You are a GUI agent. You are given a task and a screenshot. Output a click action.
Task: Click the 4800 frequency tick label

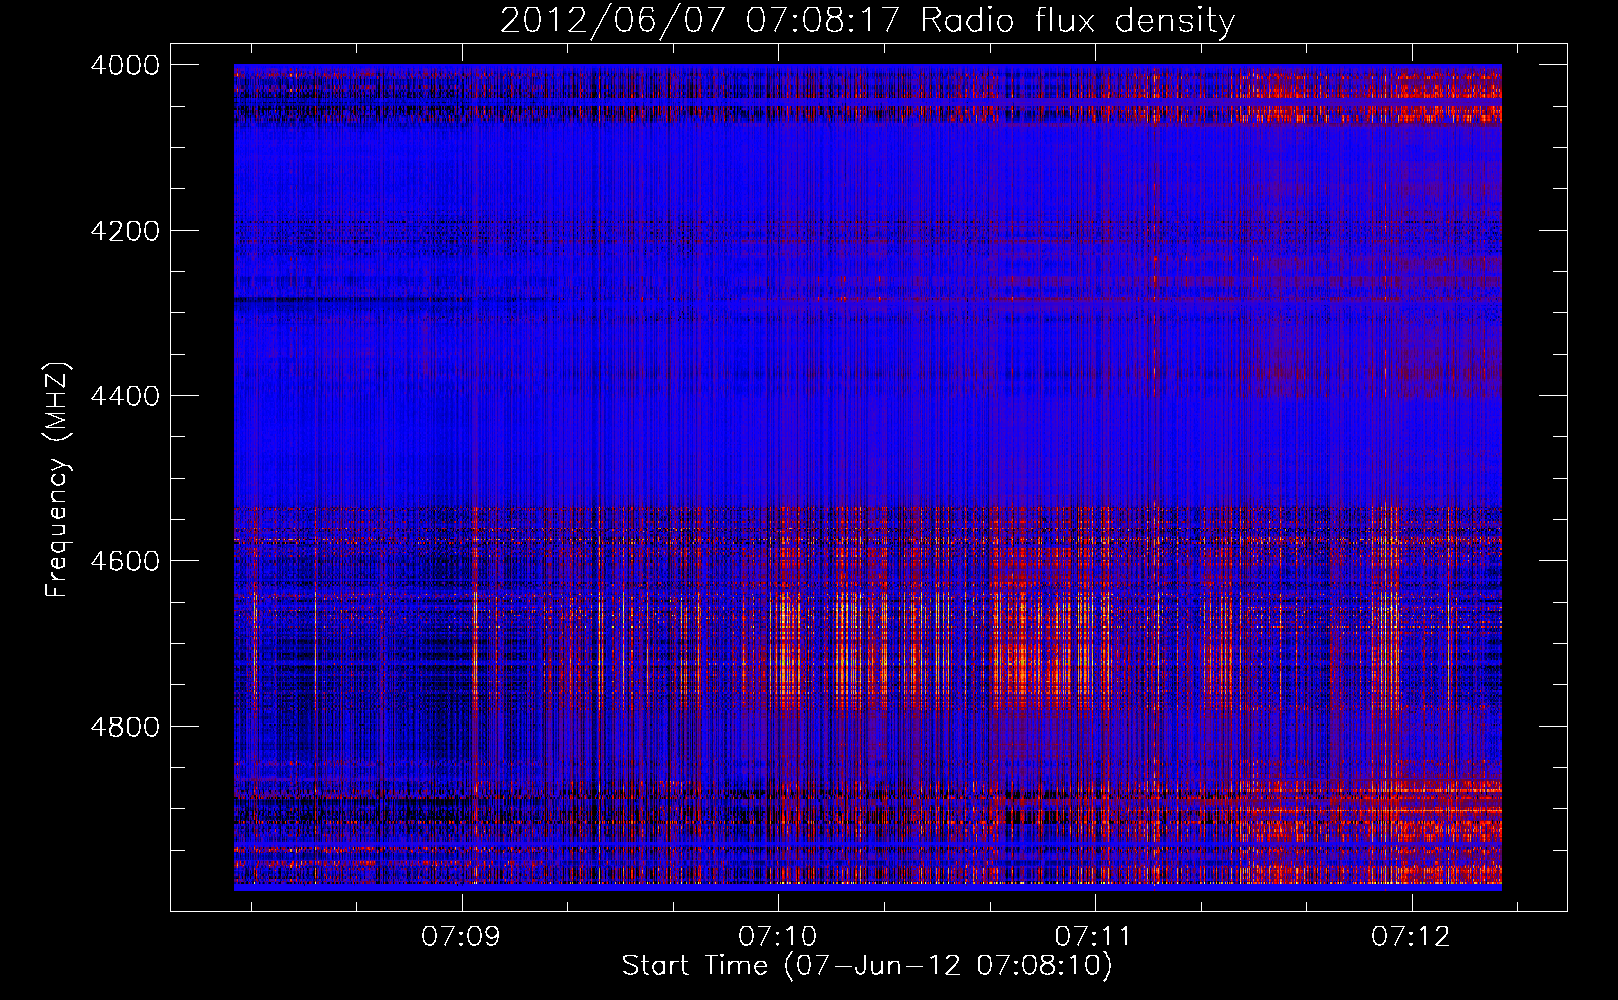tap(125, 727)
